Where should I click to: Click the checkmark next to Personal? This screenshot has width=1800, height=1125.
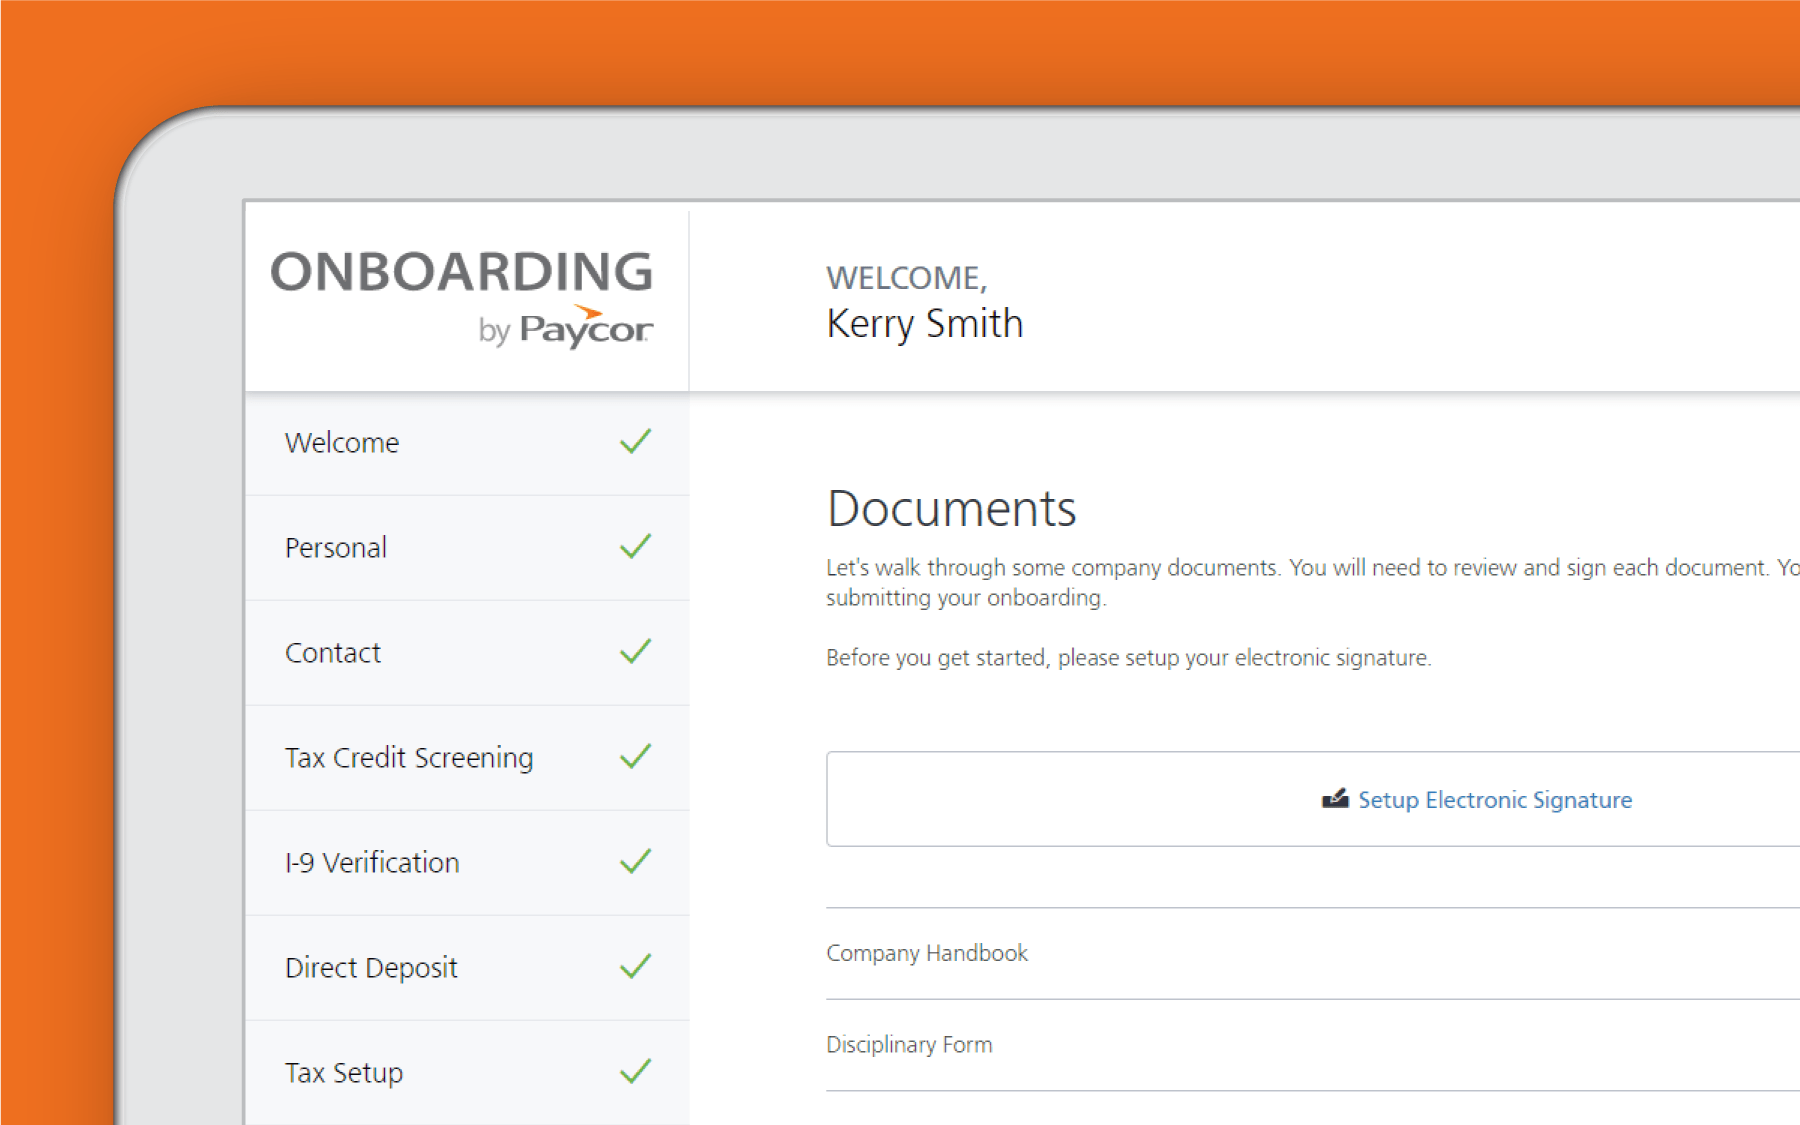636,546
